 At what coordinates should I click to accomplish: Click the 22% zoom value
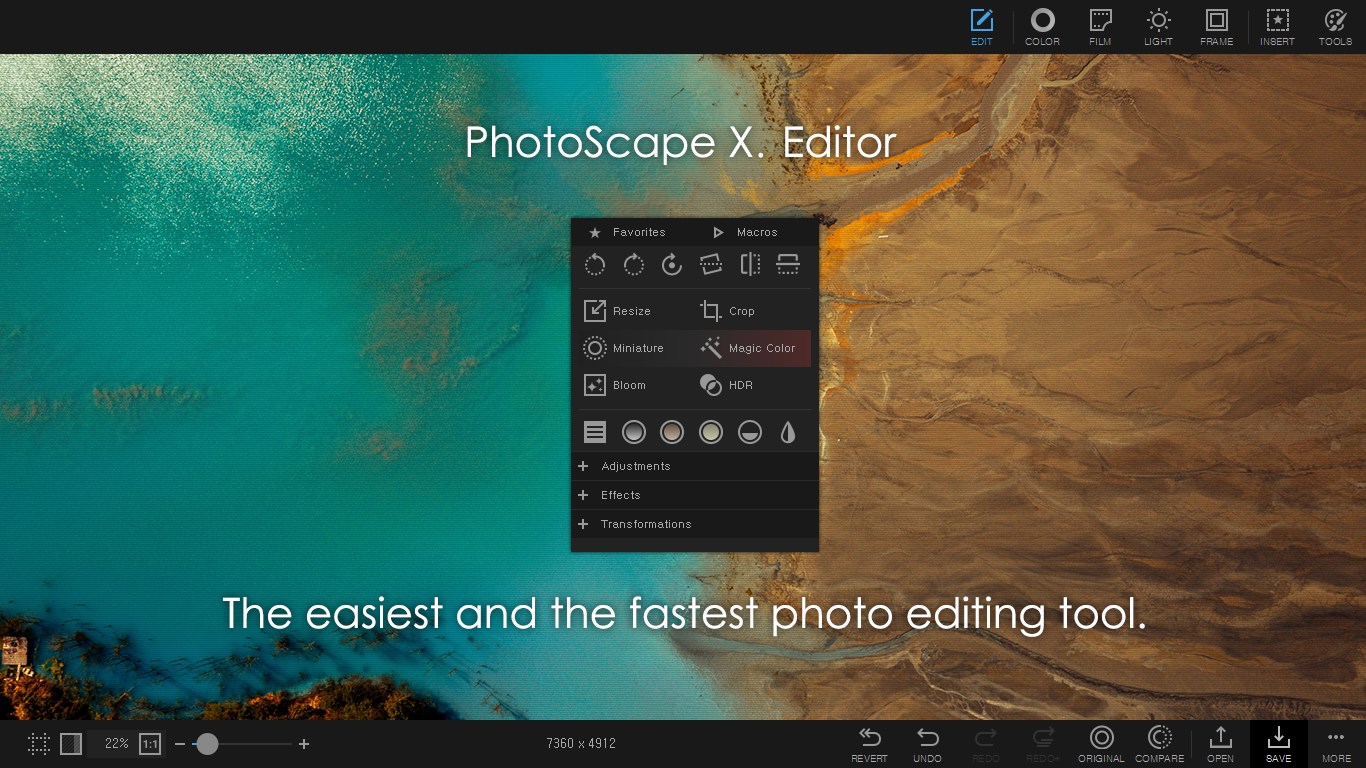pos(117,744)
